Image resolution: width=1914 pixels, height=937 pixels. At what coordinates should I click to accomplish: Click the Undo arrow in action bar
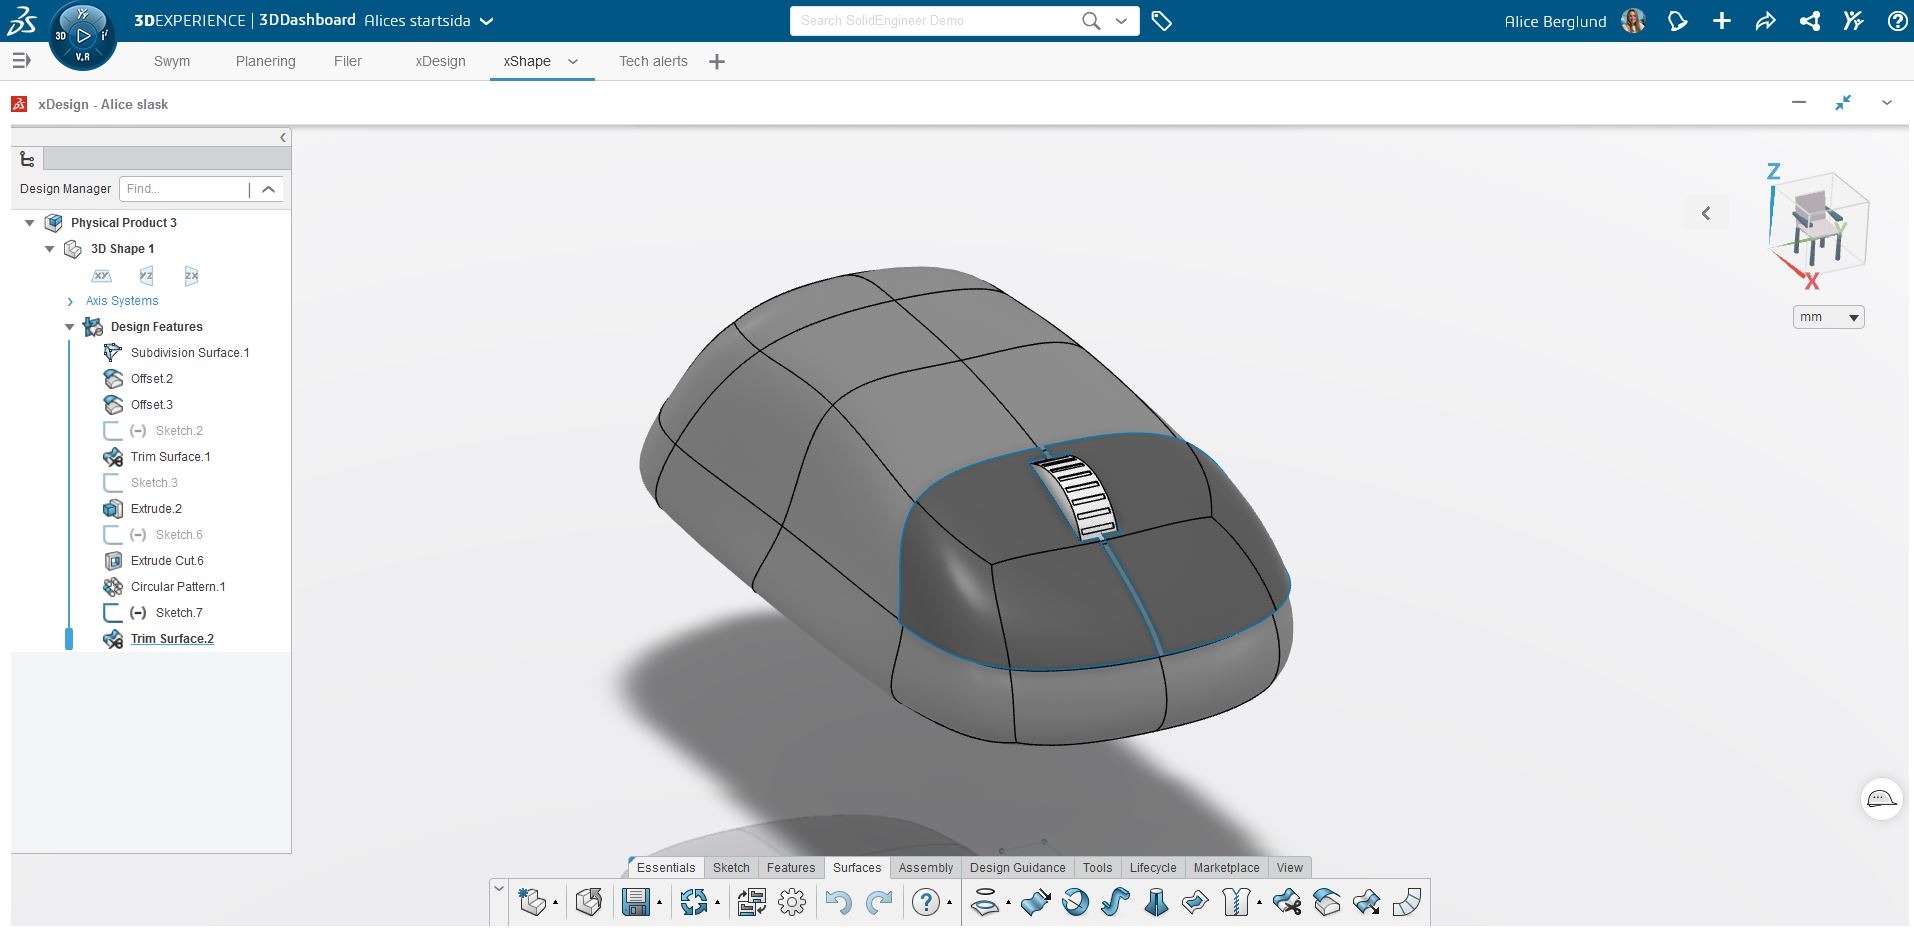coord(838,902)
